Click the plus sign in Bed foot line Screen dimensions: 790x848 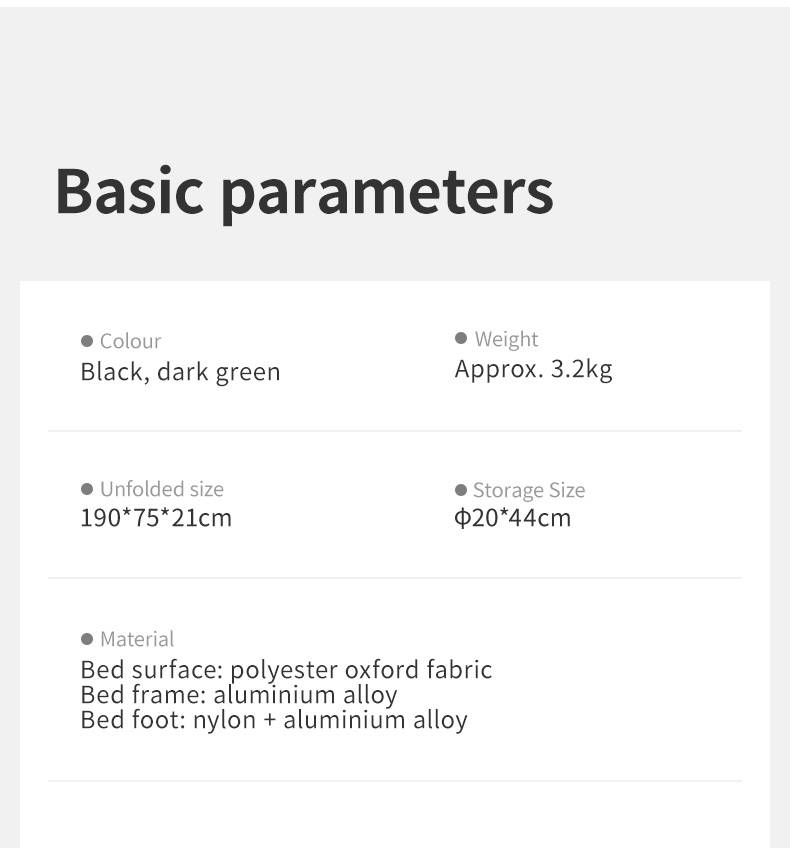(x=270, y=720)
